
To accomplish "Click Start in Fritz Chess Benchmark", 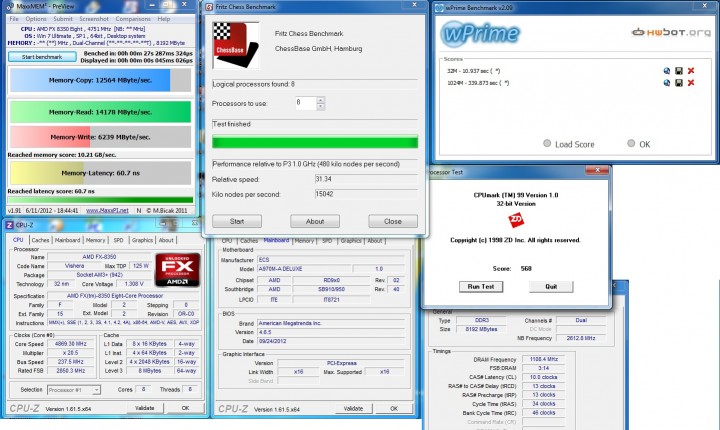I will point(237,221).
